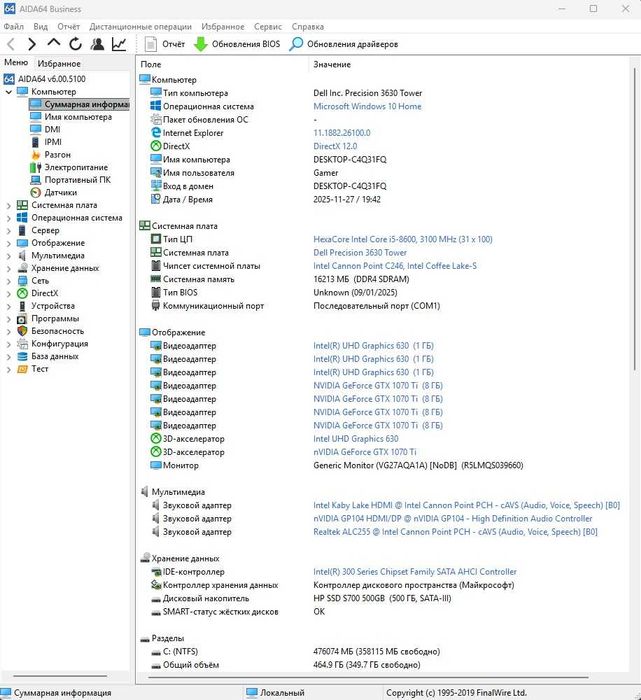
Task: Switch to the Избранное sidebar tab
Action: (x=59, y=63)
